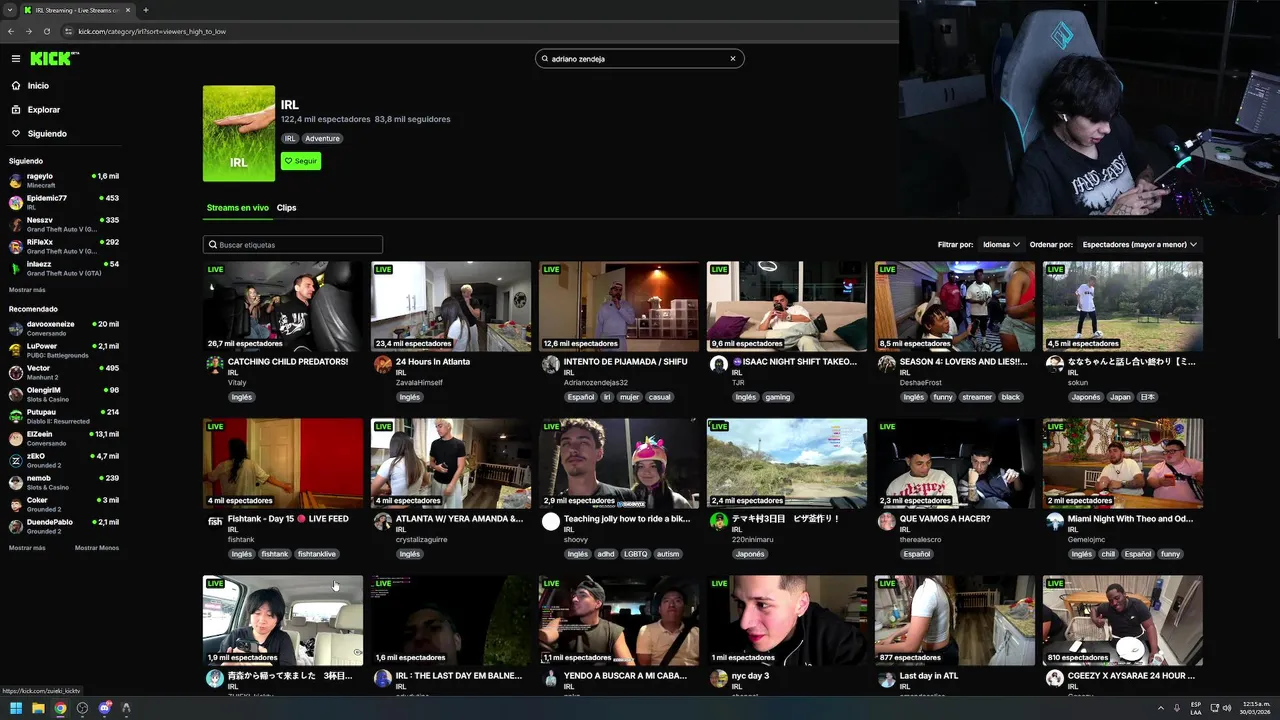This screenshot has height=720, width=1280.
Task: Close the IRL Streaming browser tab
Action: pos(128,10)
